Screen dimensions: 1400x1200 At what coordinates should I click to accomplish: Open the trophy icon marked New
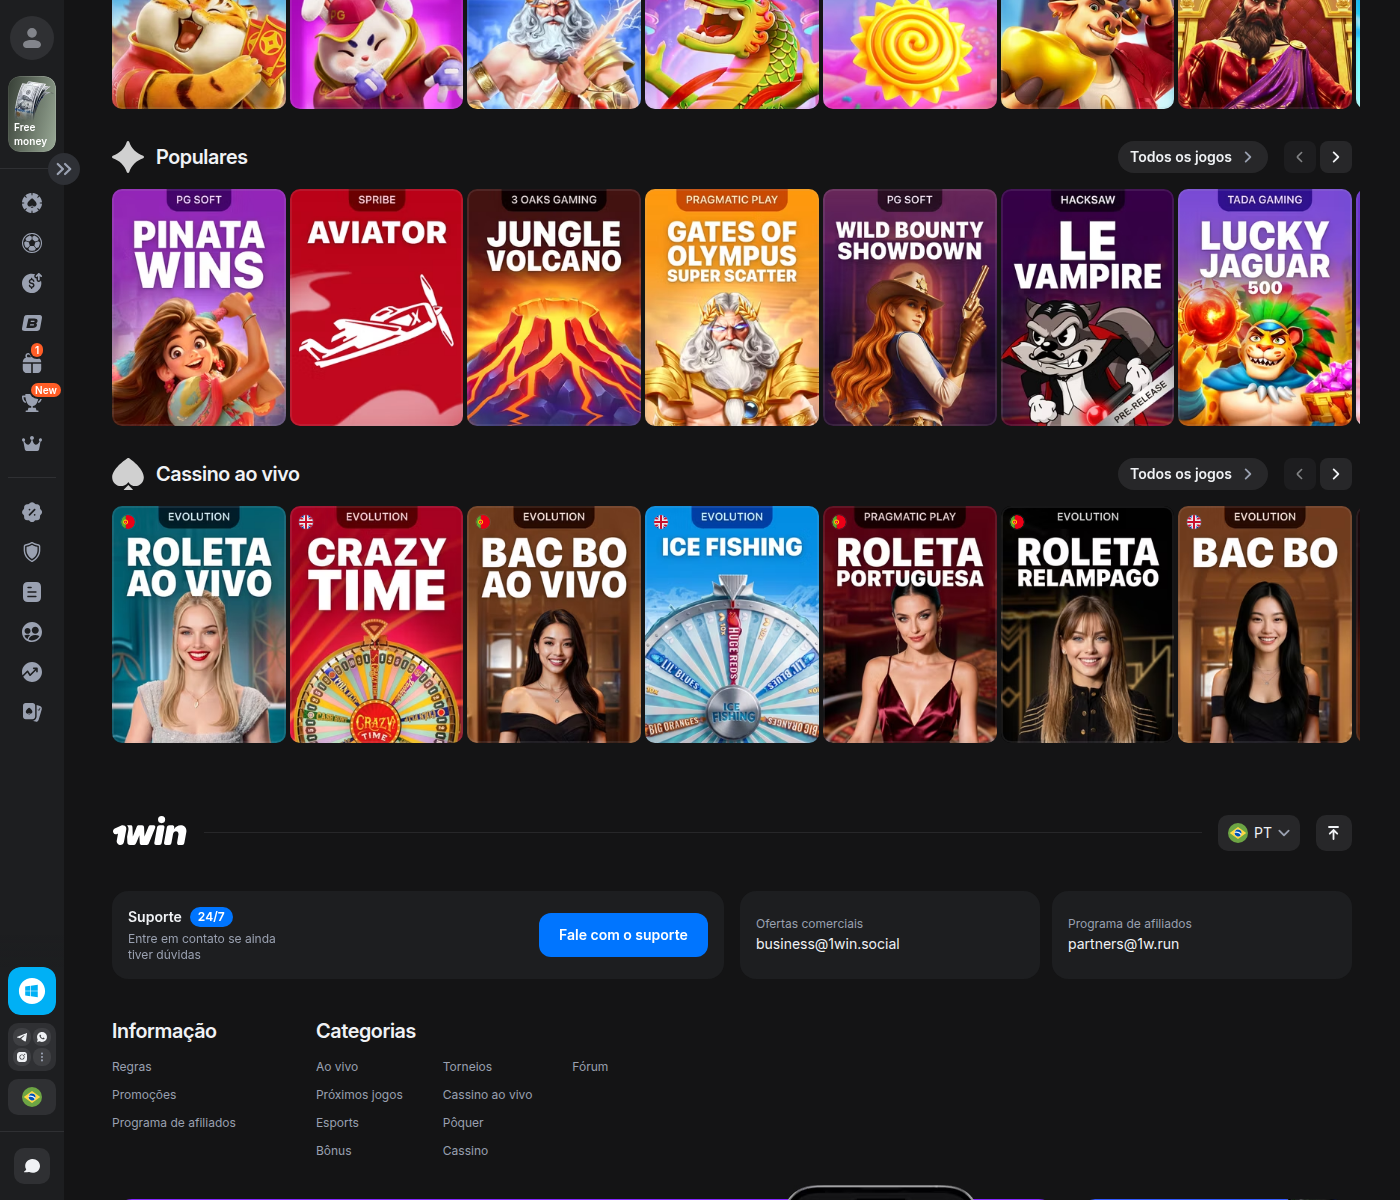coord(32,401)
